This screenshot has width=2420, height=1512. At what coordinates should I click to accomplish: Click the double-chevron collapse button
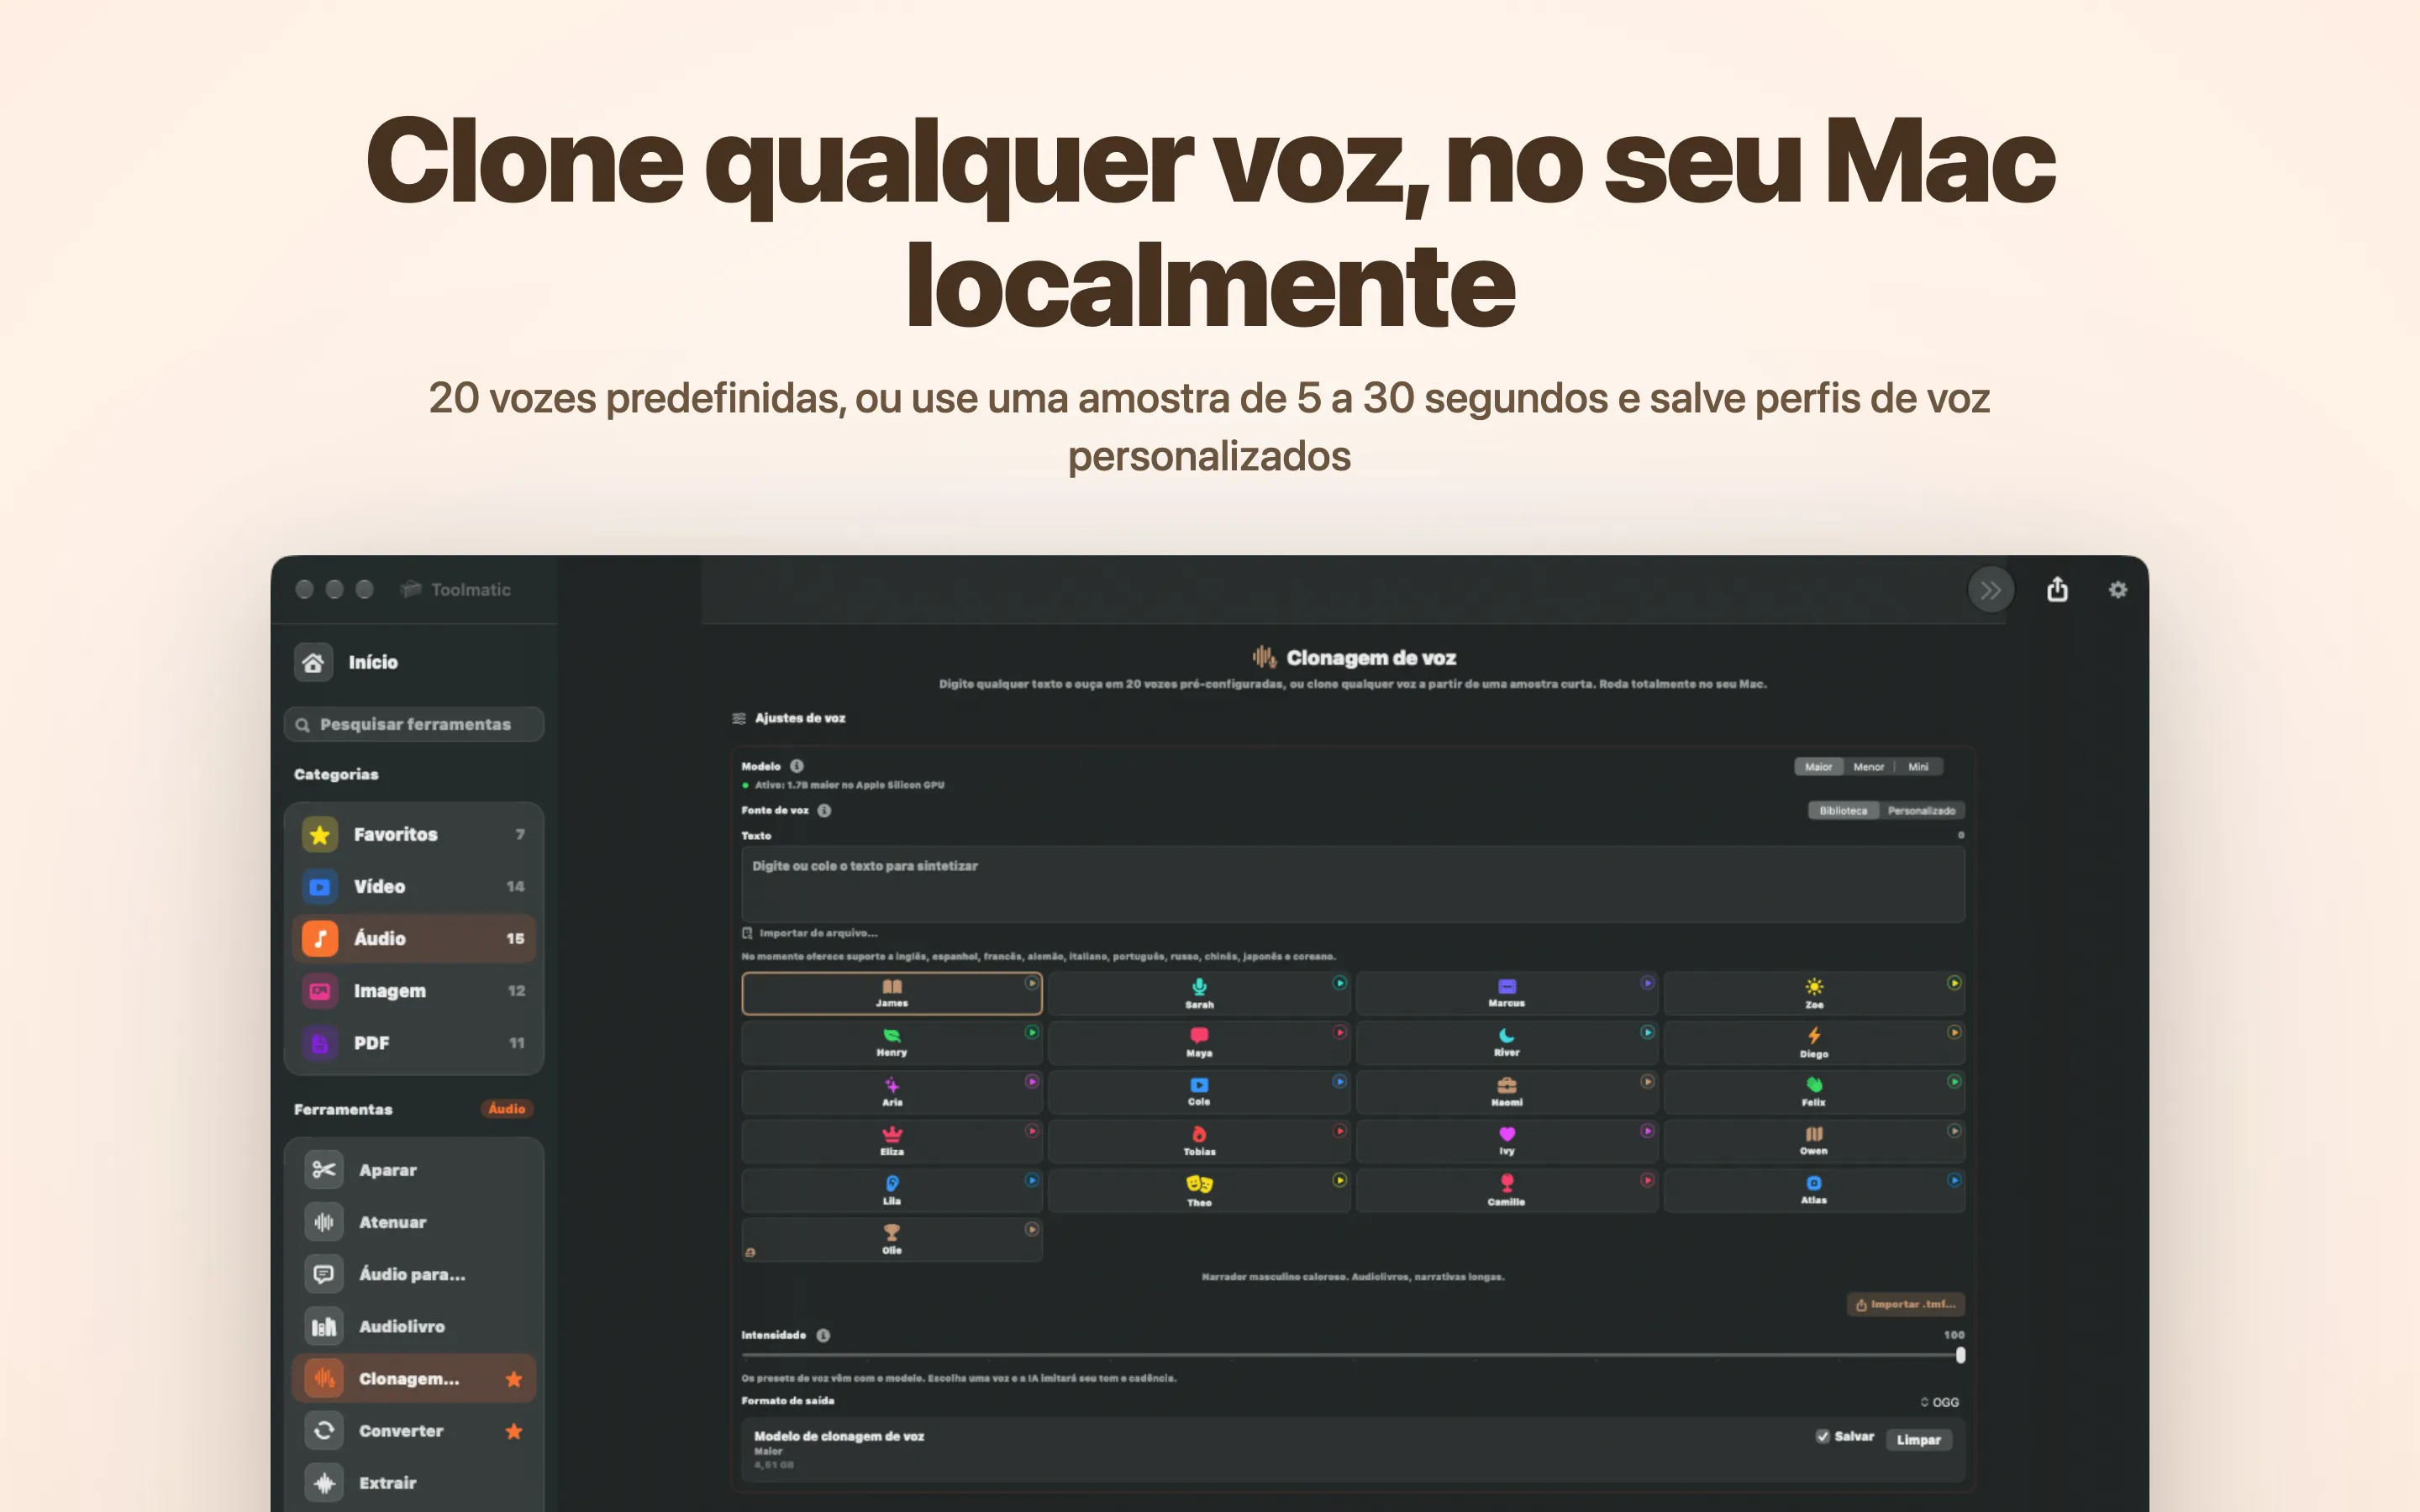point(1991,590)
